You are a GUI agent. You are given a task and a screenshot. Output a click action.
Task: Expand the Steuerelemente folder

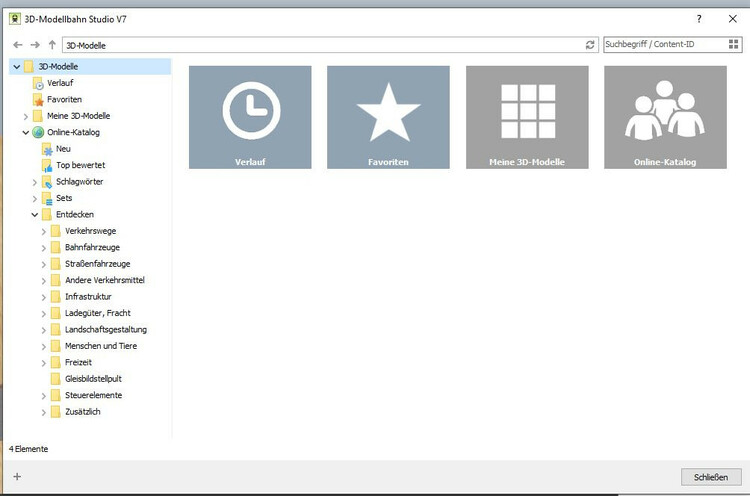click(x=44, y=396)
